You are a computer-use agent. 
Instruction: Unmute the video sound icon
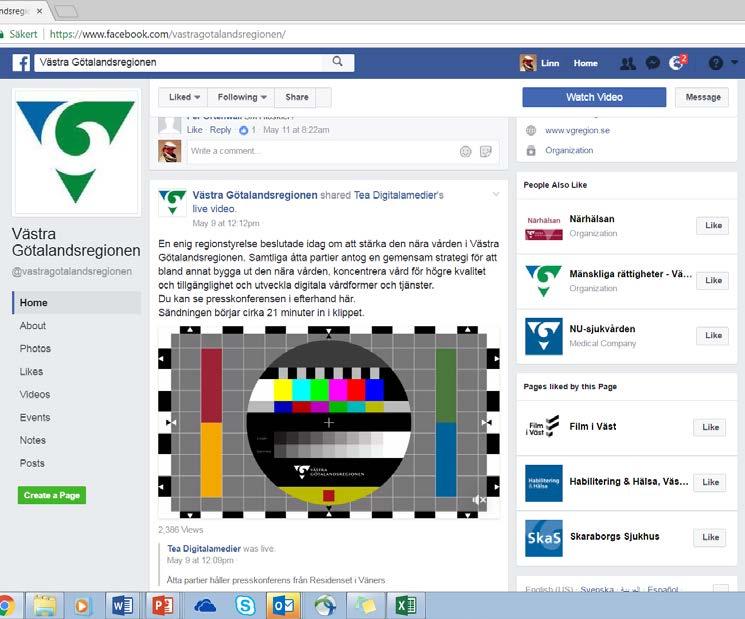tap(479, 500)
